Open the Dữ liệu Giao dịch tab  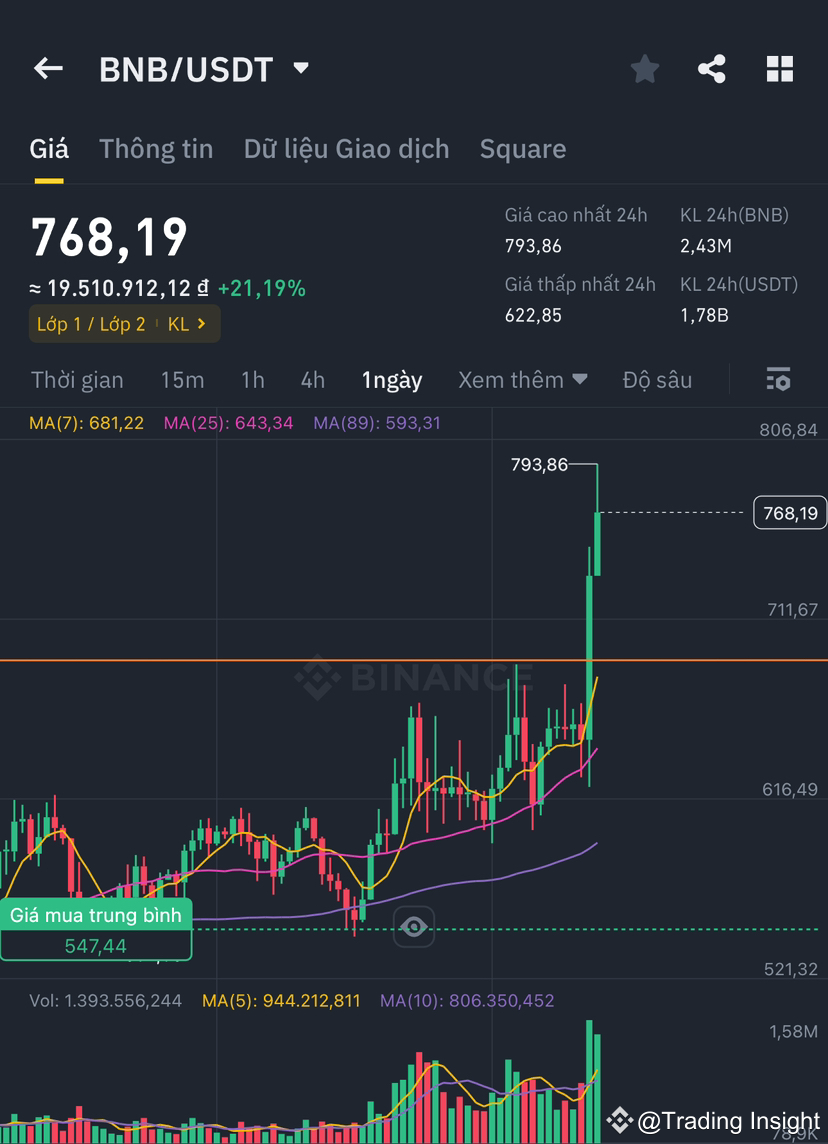tap(346, 148)
